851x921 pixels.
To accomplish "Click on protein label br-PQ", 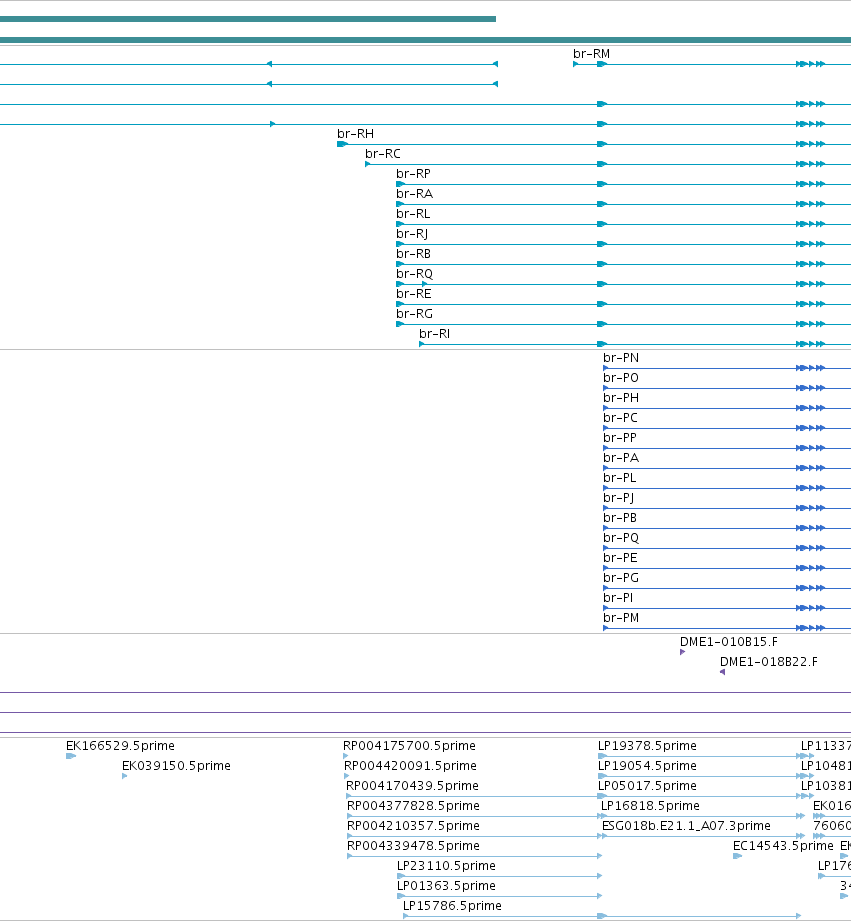I will coord(621,537).
